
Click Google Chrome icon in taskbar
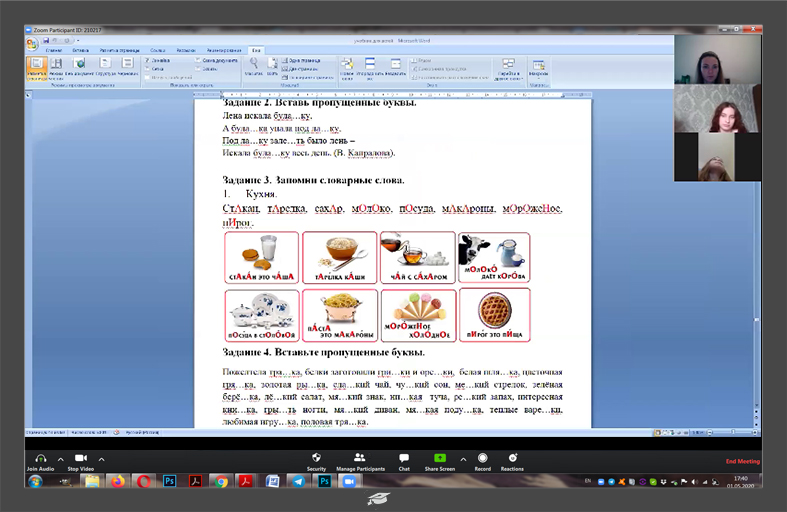(220, 482)
